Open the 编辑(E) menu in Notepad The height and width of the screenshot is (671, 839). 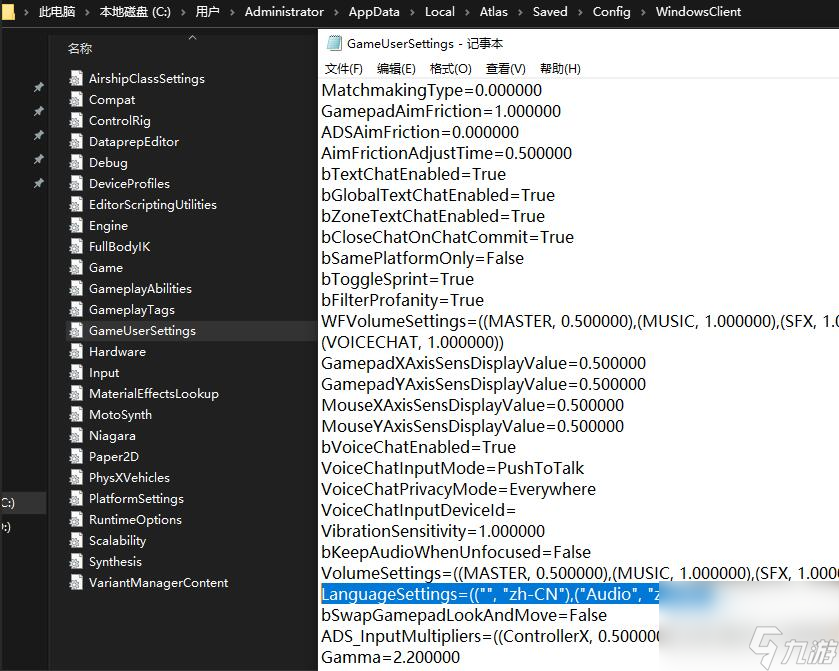[396, 69]
